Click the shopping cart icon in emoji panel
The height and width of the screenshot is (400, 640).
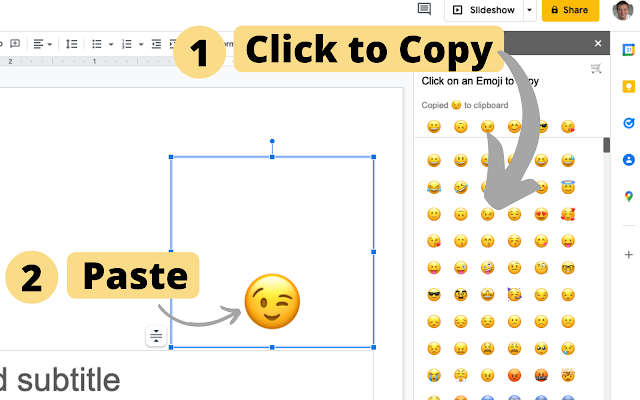coord(596,68)
